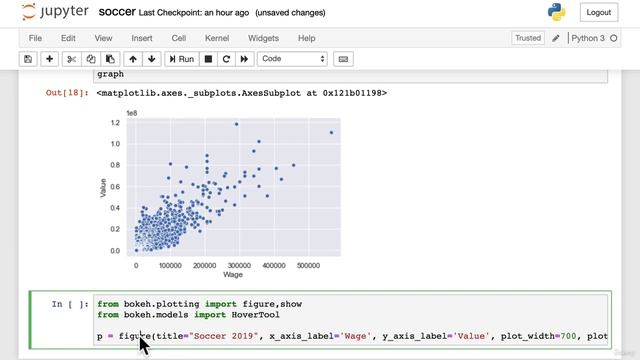Click the 'In [ ]:' prompt of the active cell
The image size is (640, 360).
tap(70, 304)
